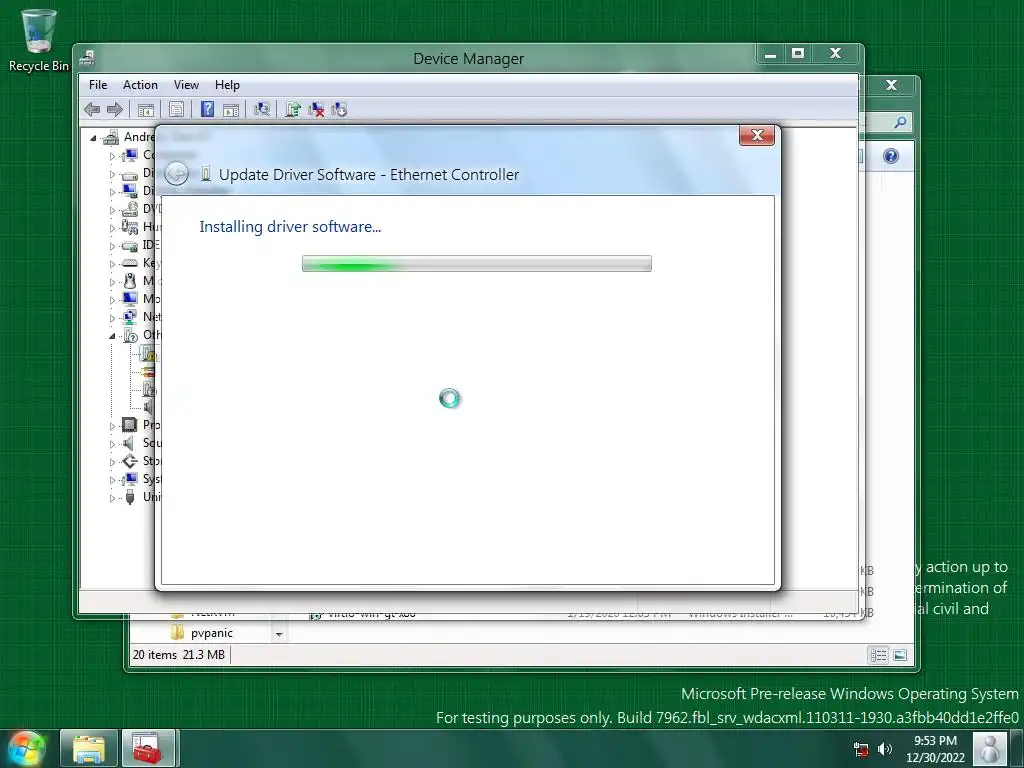Viewport: 1024px width, 768px height.
Task: Expand the Monitors category arrow
Action: click(112, 300)
